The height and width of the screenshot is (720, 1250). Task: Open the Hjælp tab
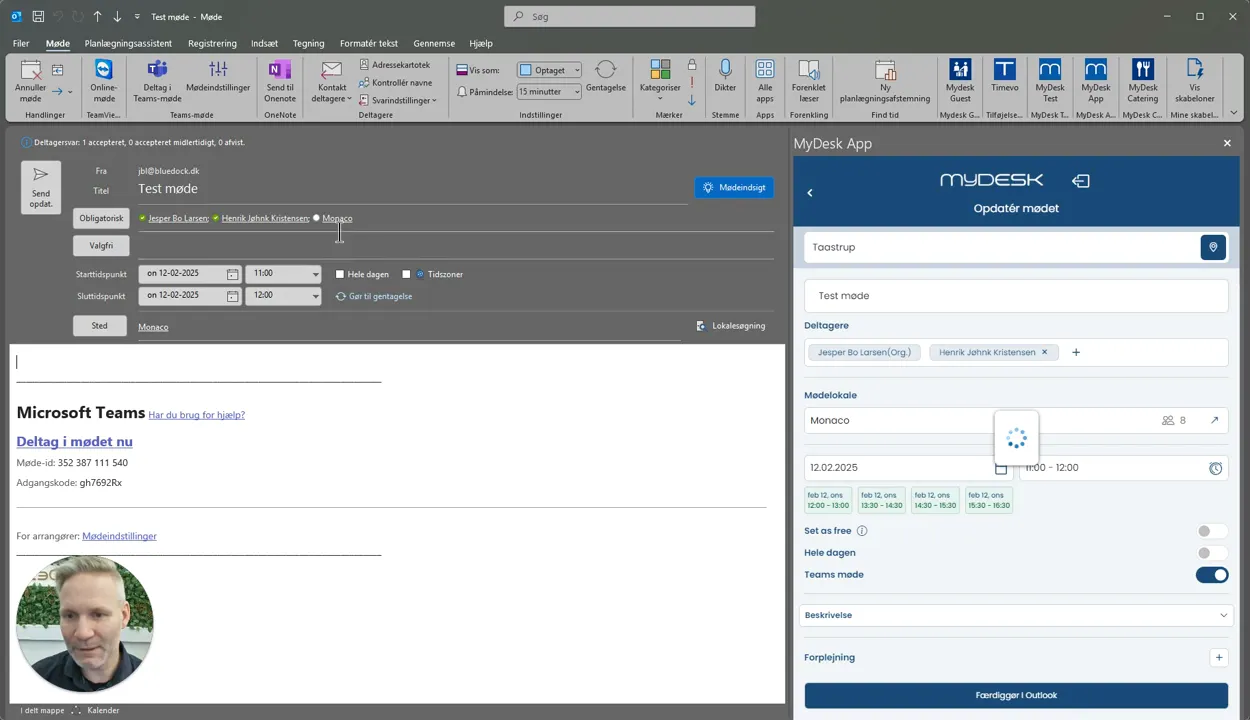481,43
